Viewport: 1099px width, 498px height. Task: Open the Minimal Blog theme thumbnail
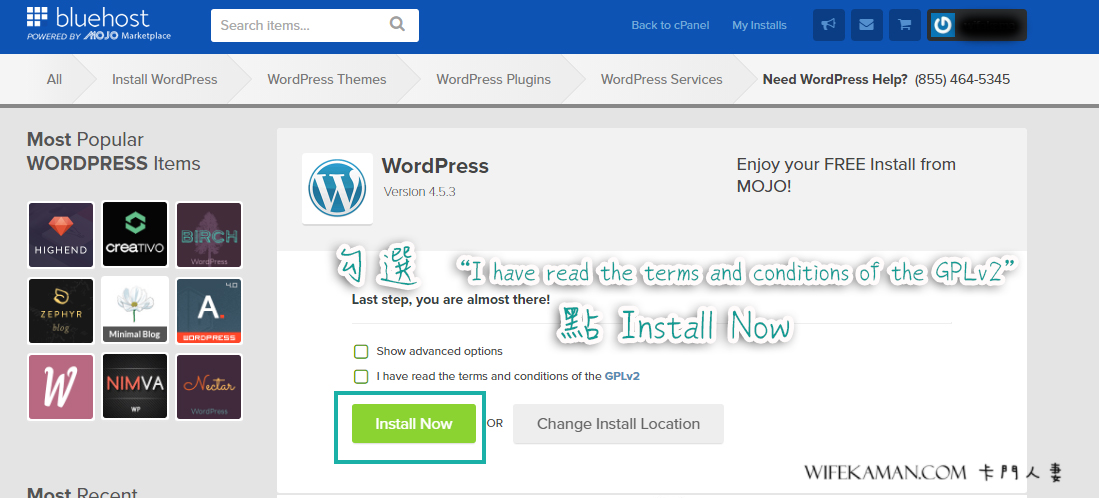pos(135,310)
